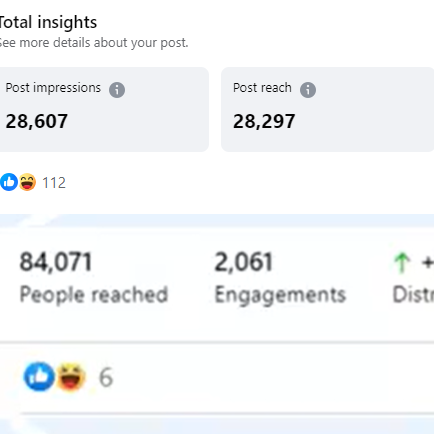Click the Post impressions info icon
The width and height of the screenshot is (434, 434).
[x=117, y=90]
